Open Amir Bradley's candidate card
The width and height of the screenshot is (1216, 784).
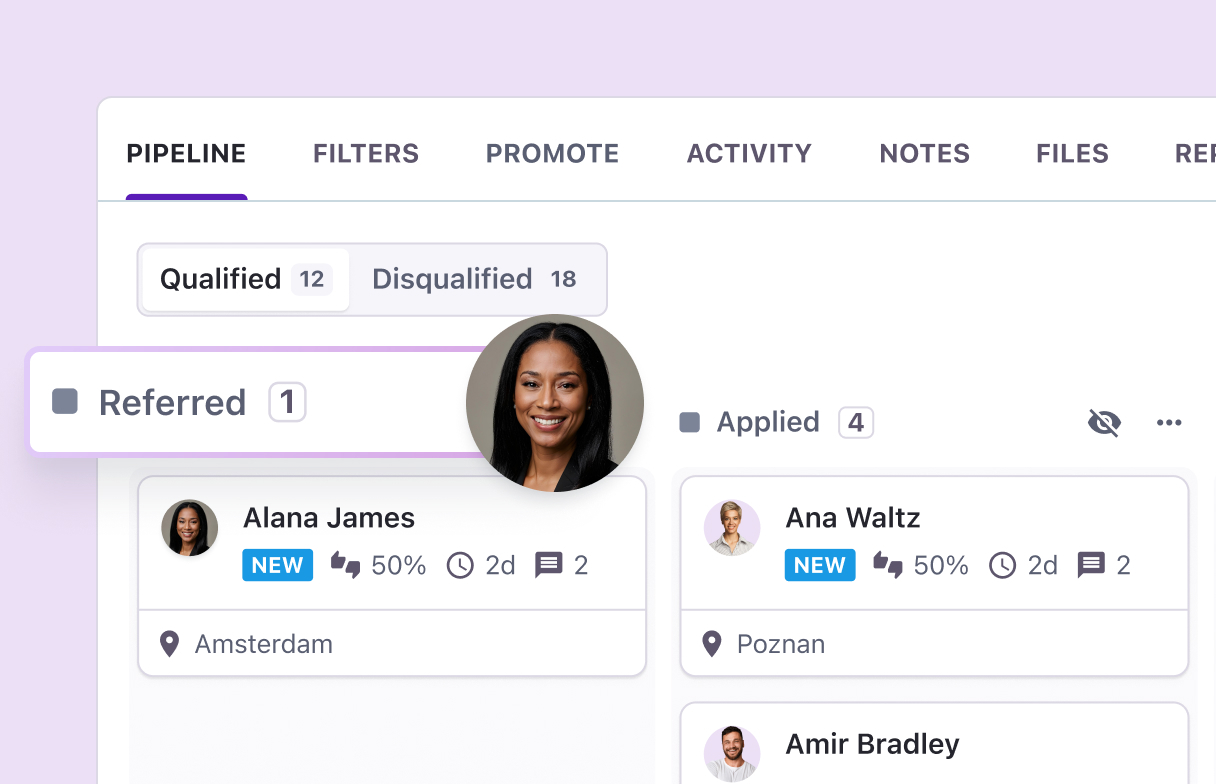872,744
